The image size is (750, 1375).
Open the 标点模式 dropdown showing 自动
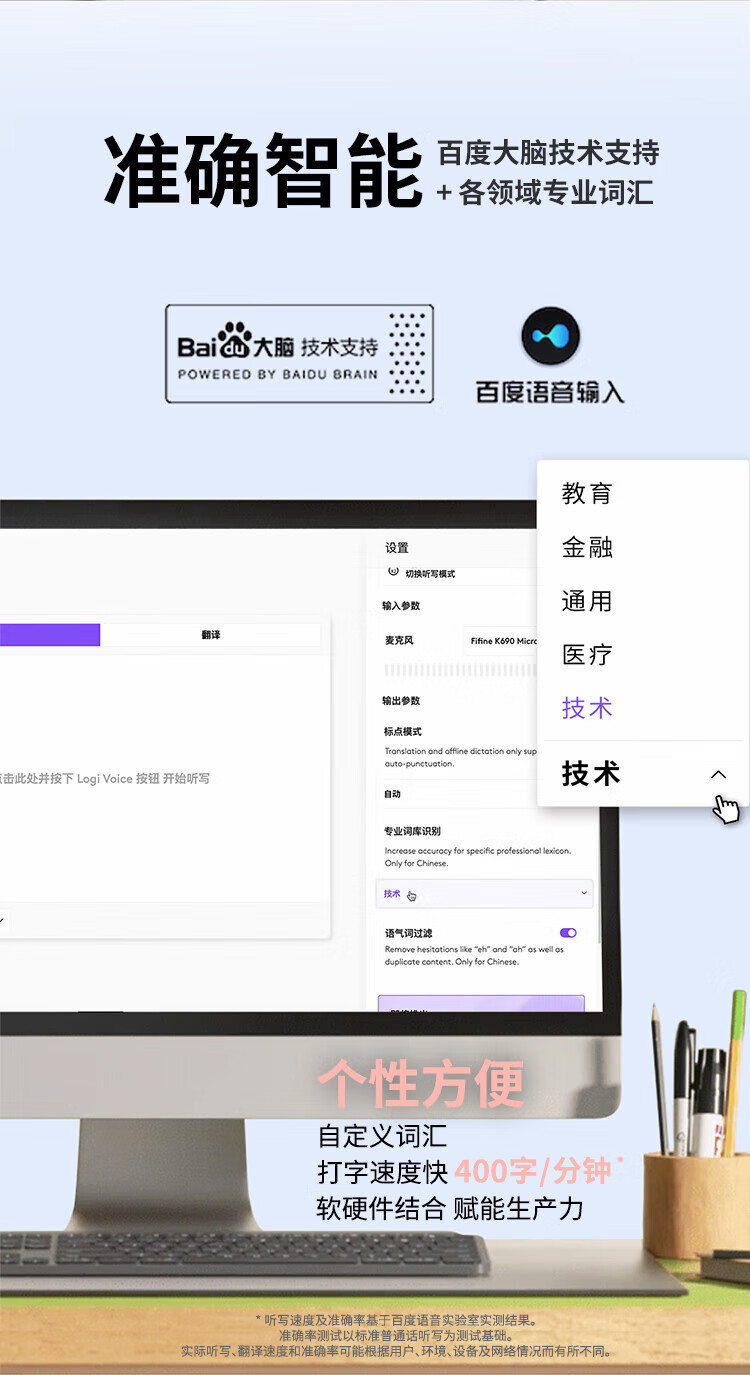tap(461, 794)
